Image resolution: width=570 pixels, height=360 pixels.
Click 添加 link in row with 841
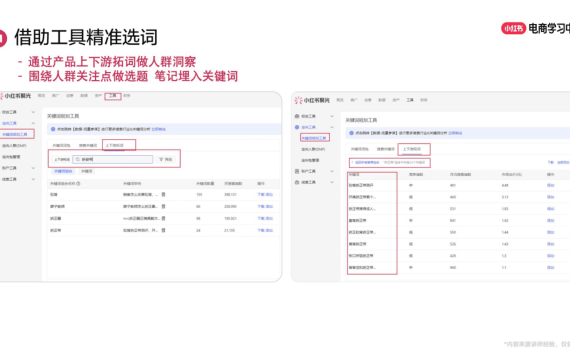click(551, 220)
